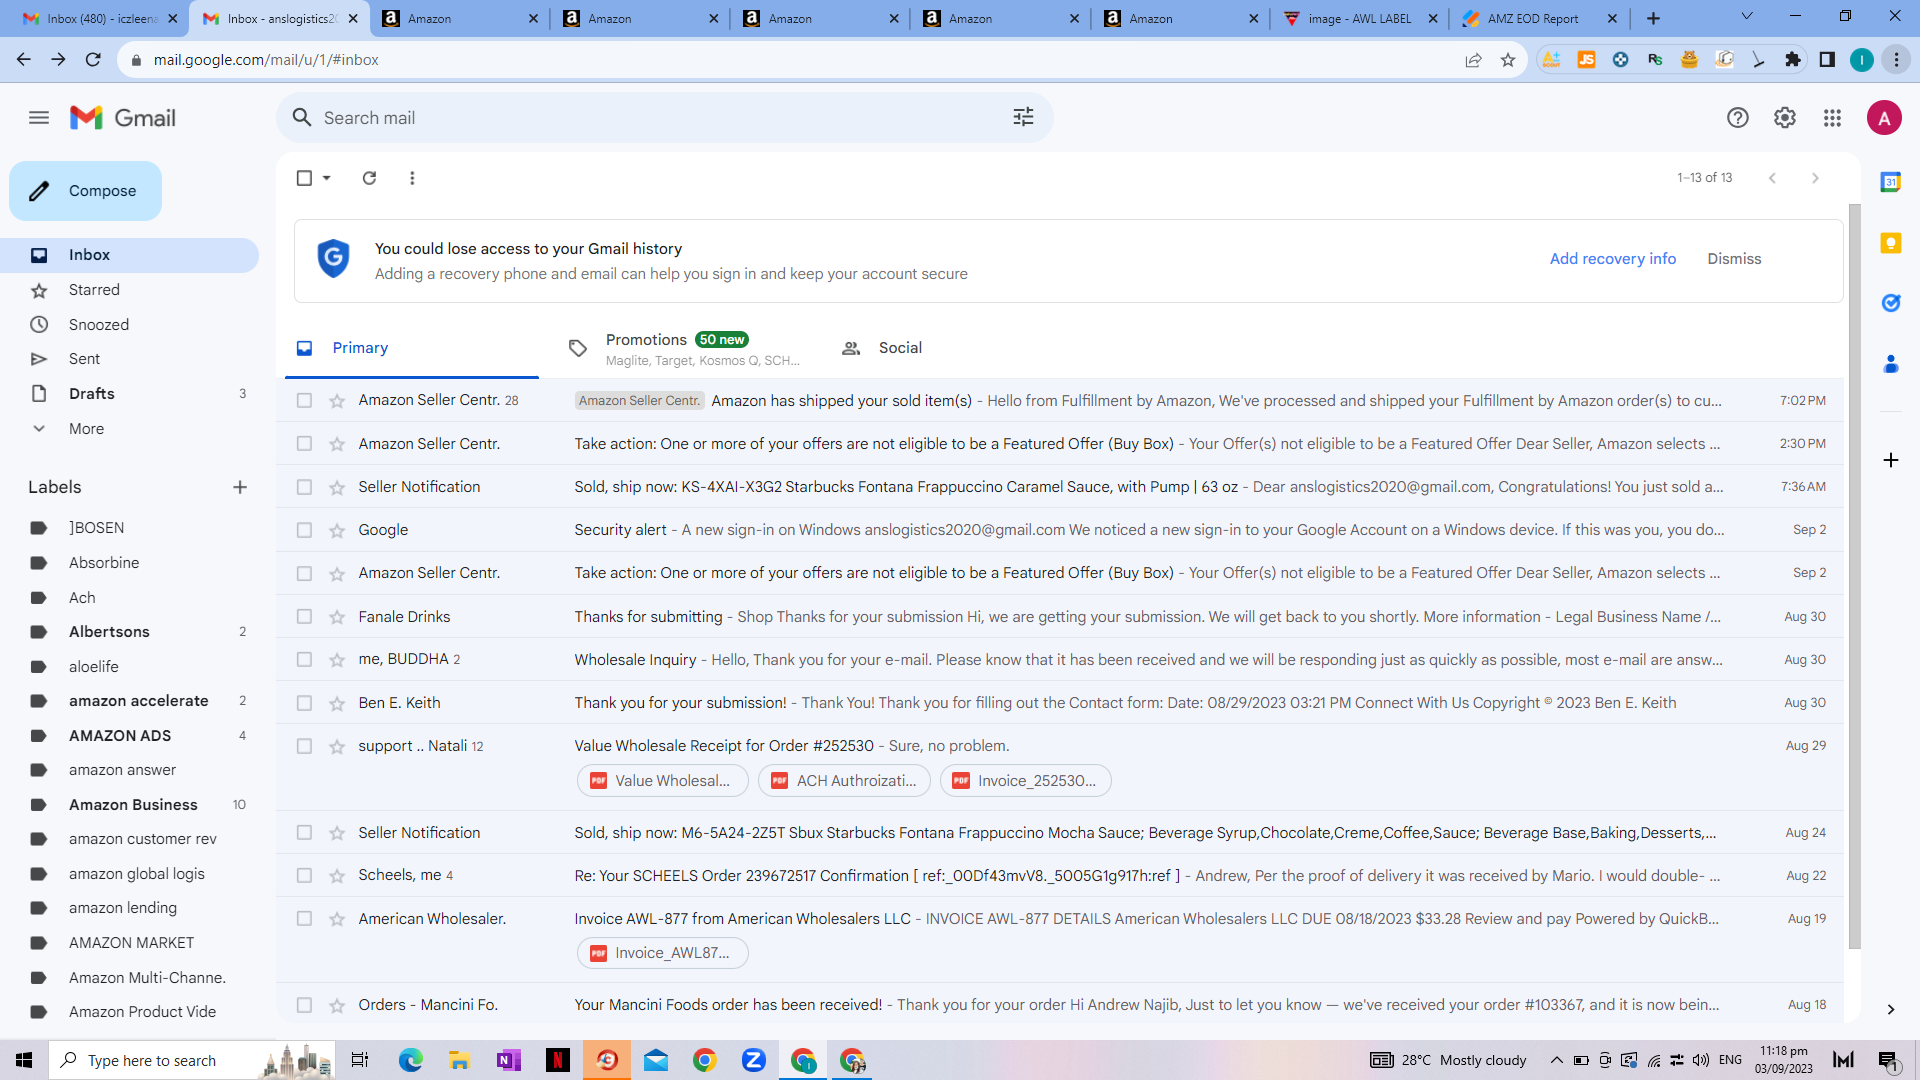Dismiss the recovery info banner
This screenshot has height=1080, width=1920.
click(x=1734, y=259)
